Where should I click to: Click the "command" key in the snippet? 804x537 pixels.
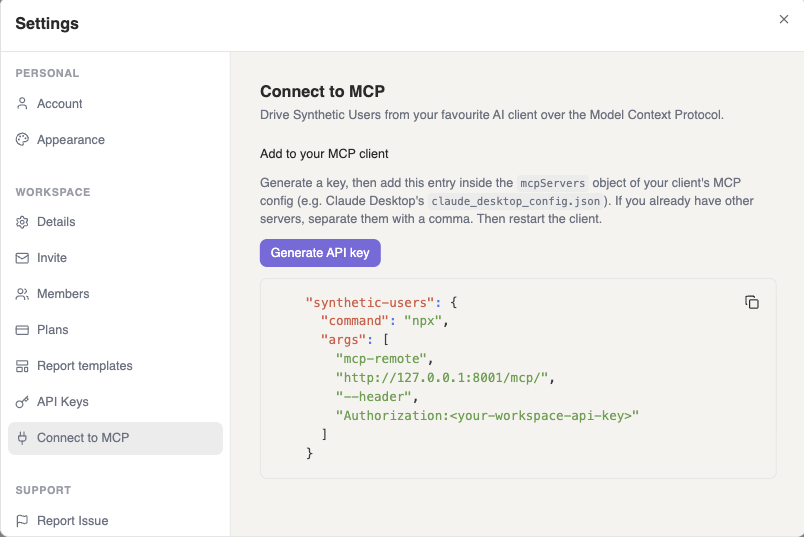point(355,321)
